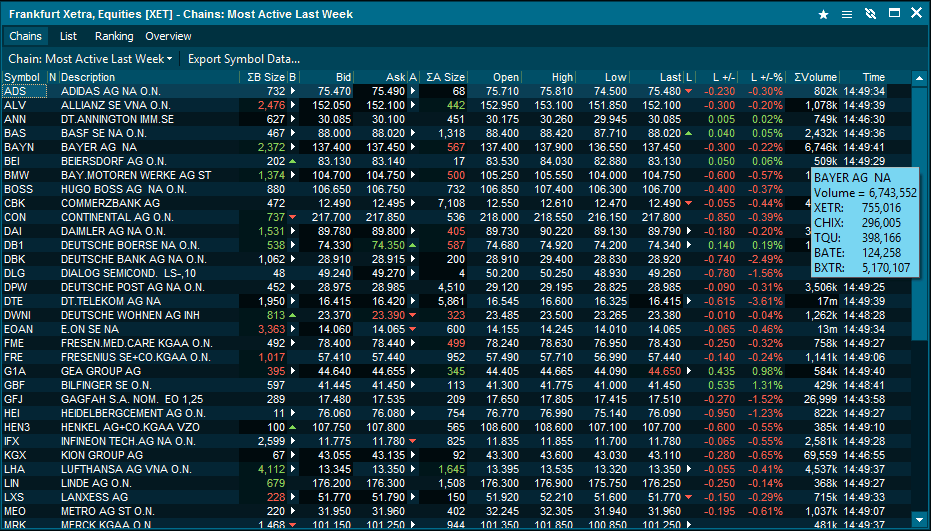Click Export Symbol Data...

tap(243, 59)
